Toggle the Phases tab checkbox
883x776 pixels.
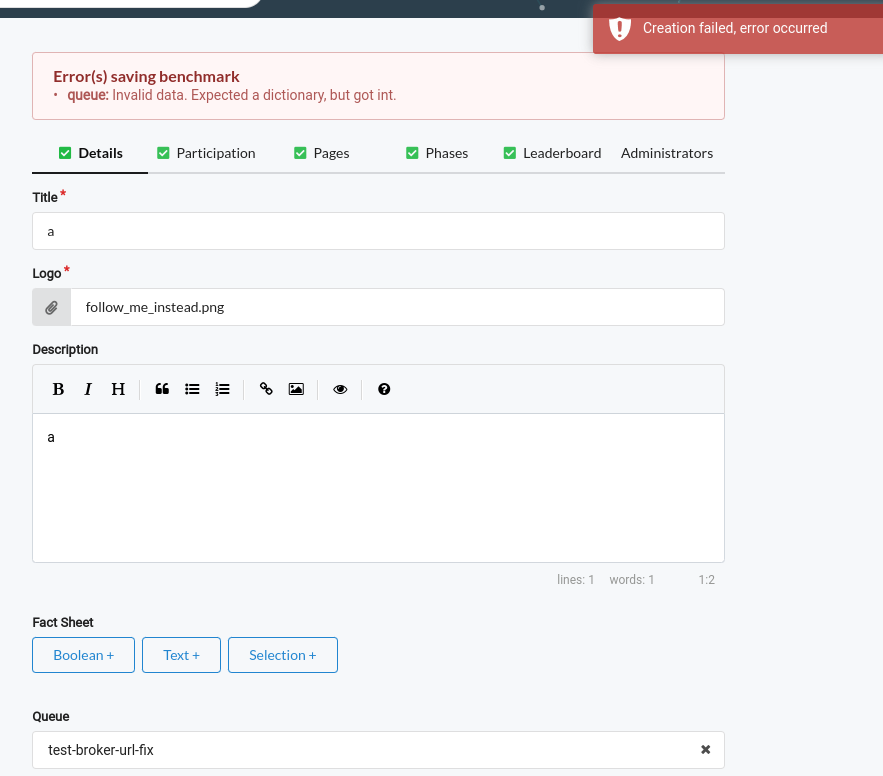tap(412, 152)
